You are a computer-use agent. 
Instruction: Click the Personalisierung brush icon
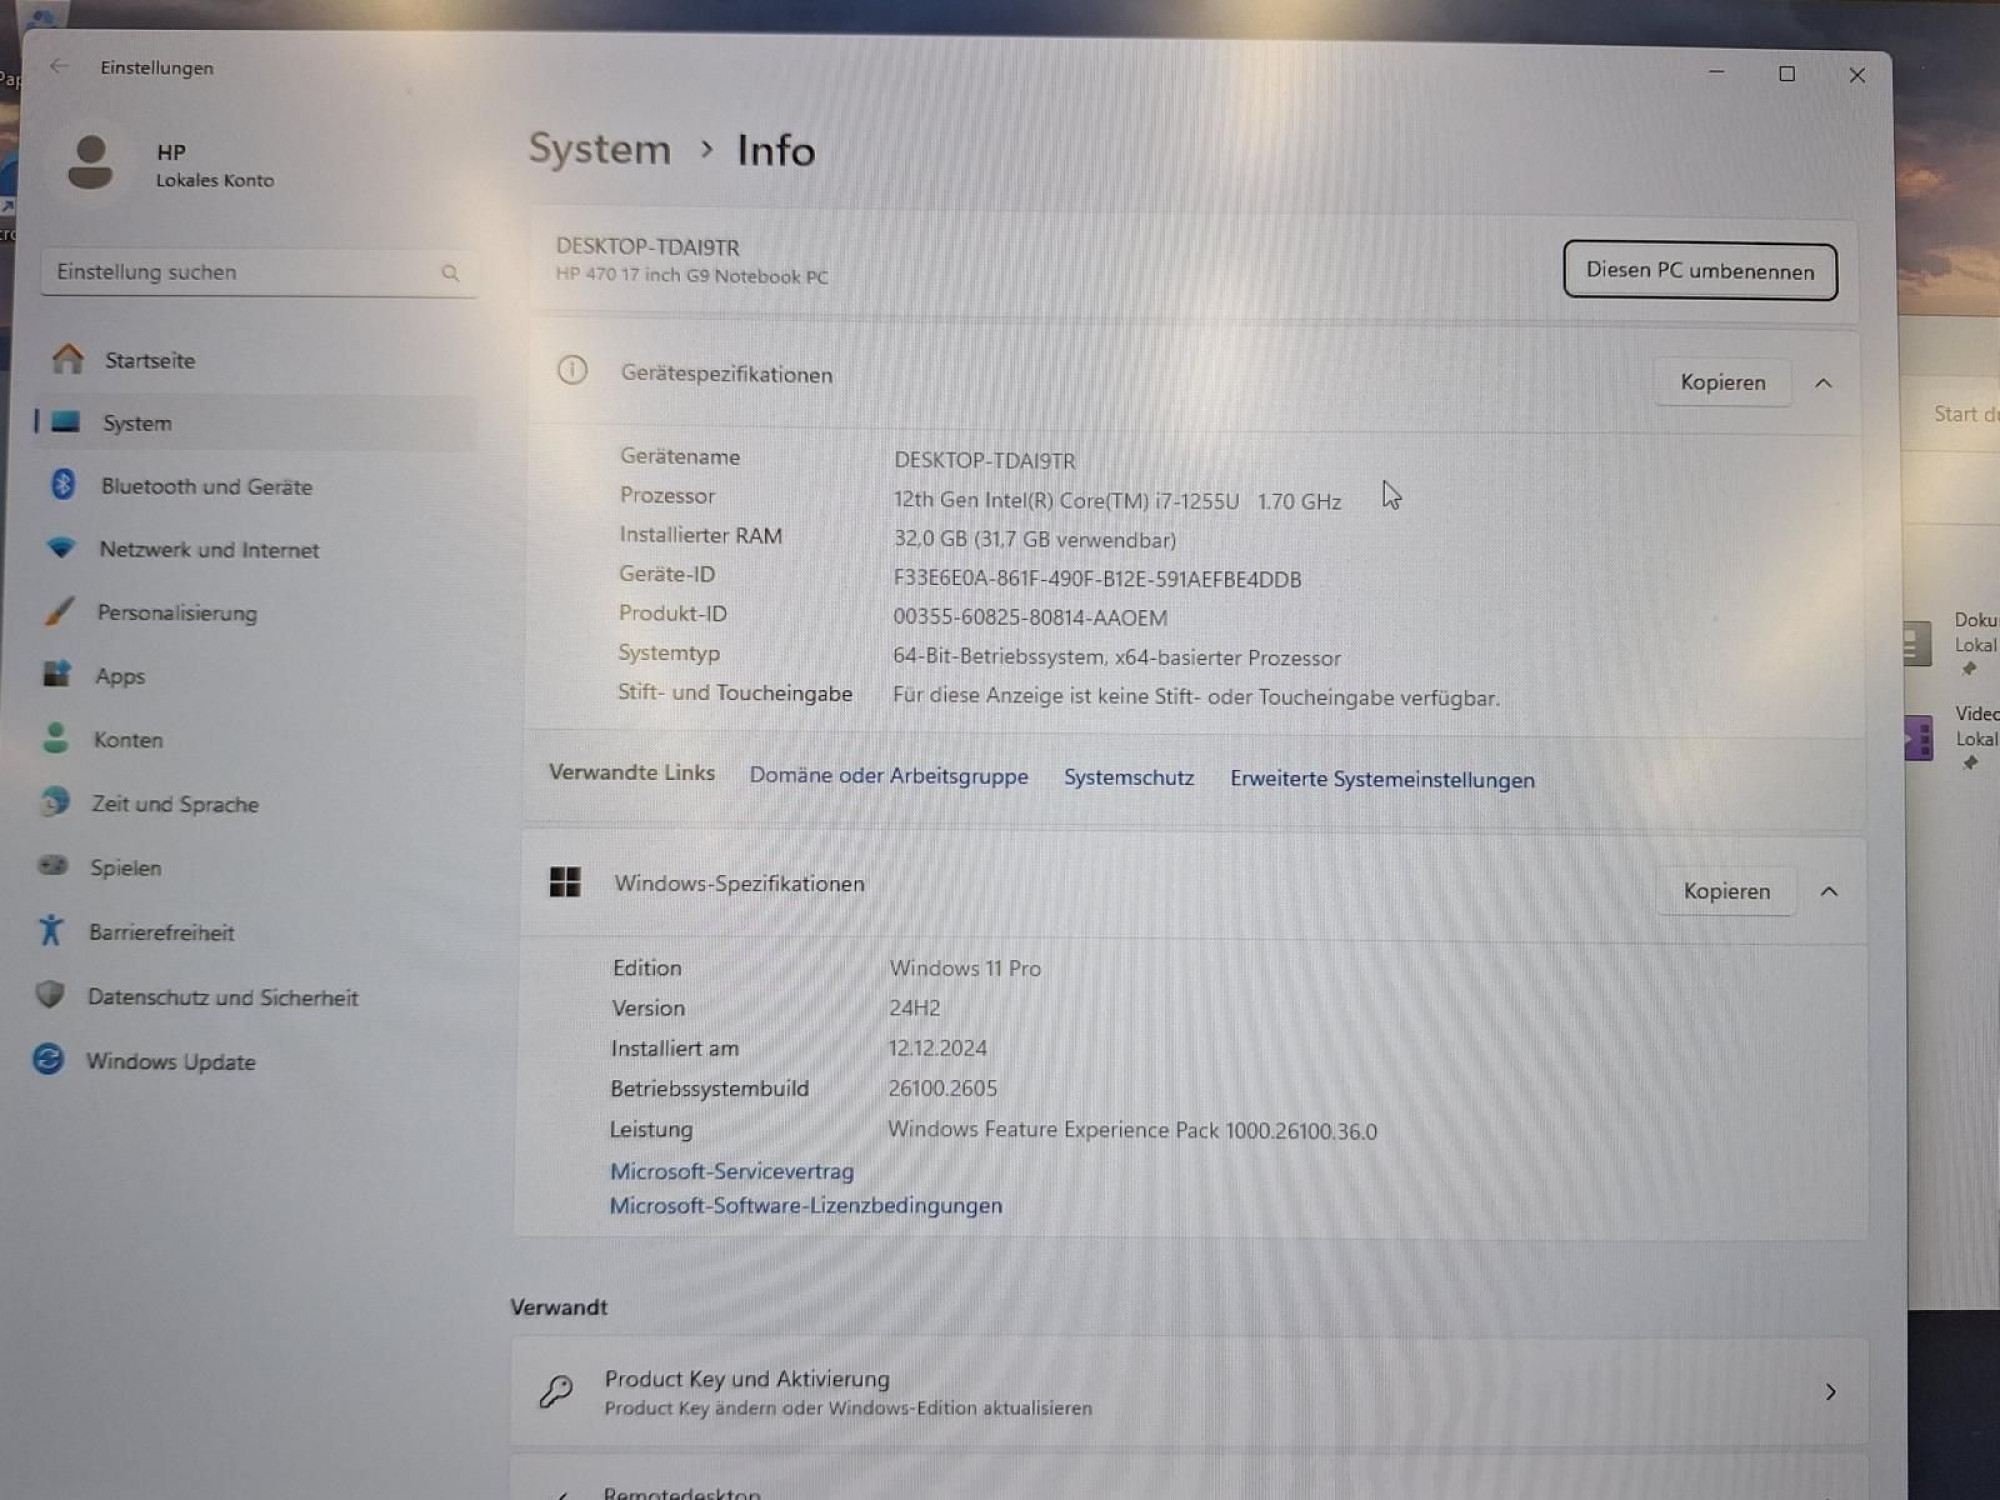tap(59, 611)
